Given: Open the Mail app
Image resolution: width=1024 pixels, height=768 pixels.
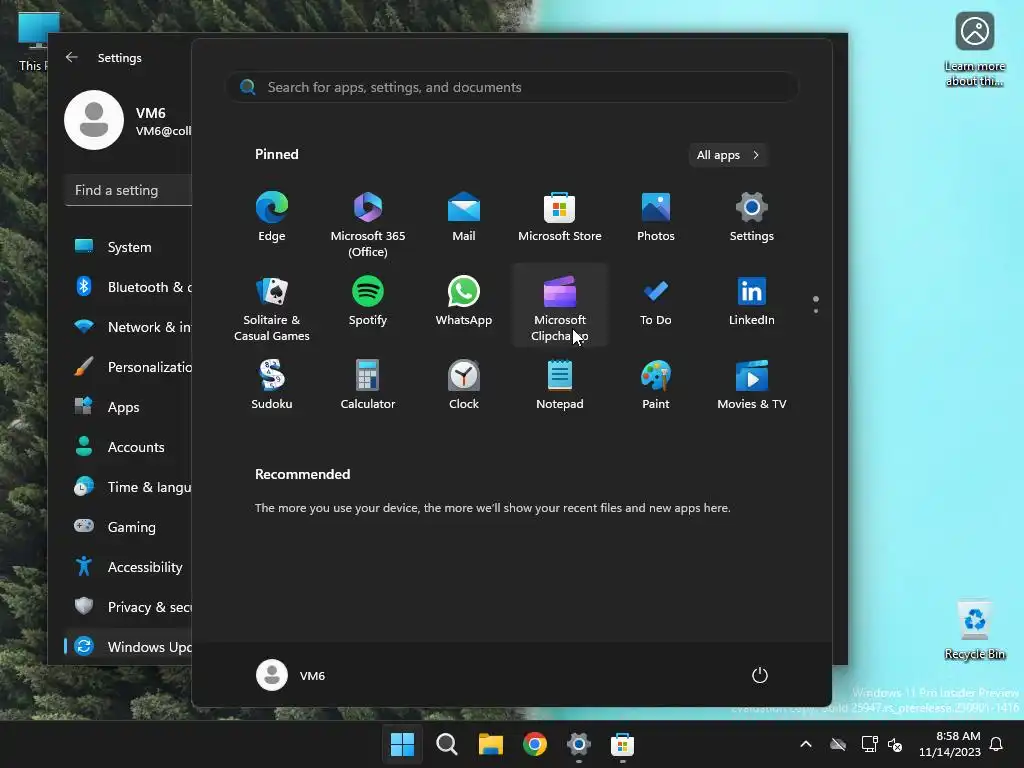Looking at the screenshot, I should coord(464,217).
